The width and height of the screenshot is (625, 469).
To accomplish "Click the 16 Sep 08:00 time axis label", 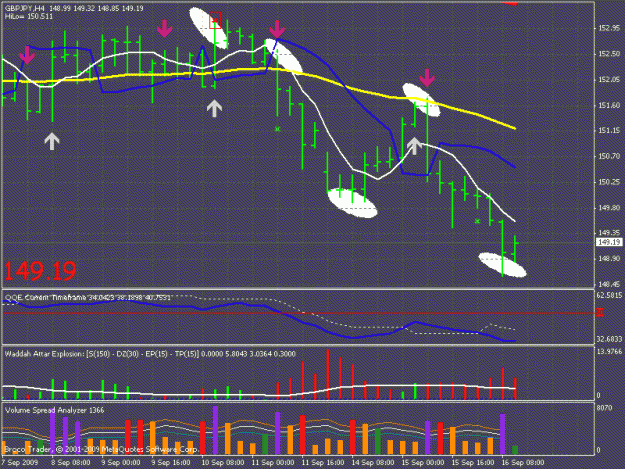I will (x=523, y=463).
